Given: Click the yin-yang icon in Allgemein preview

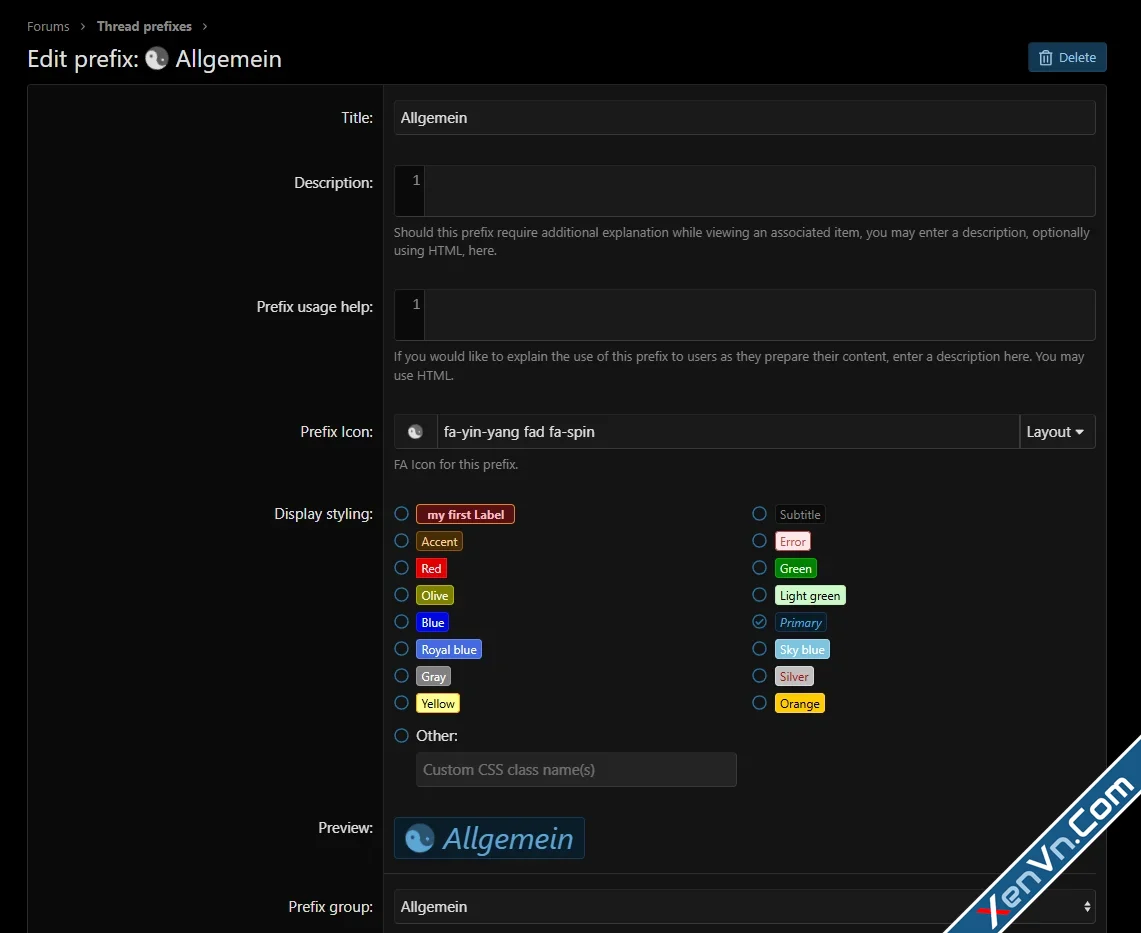Looking at the screenshot, I should point(419,838).
